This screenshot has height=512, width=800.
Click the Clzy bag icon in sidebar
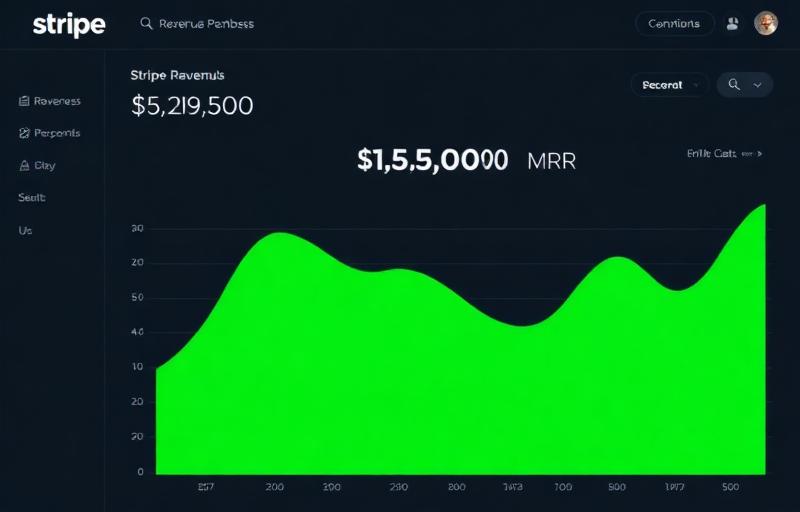(x=24, y=165)
